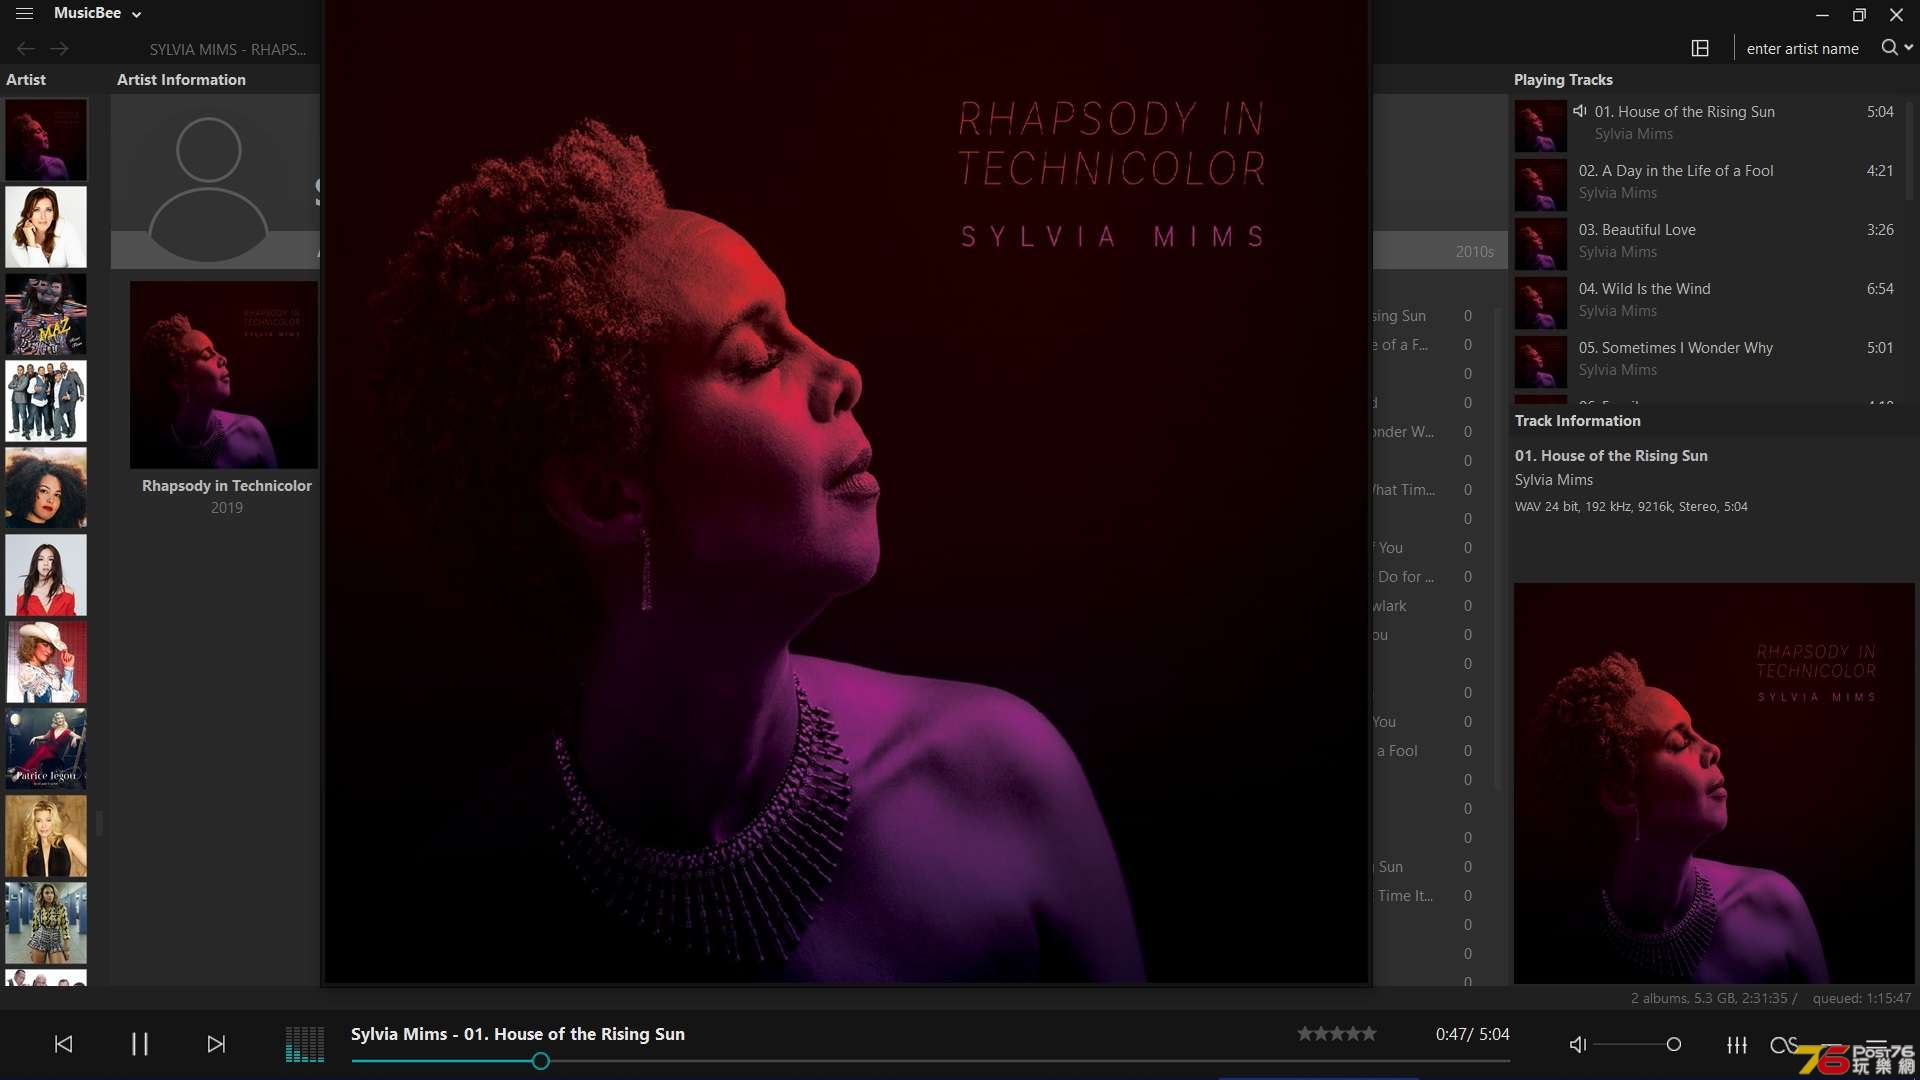Click the Artist Information panel header
Screen dimensions: 1920x1080
(181, 79)
